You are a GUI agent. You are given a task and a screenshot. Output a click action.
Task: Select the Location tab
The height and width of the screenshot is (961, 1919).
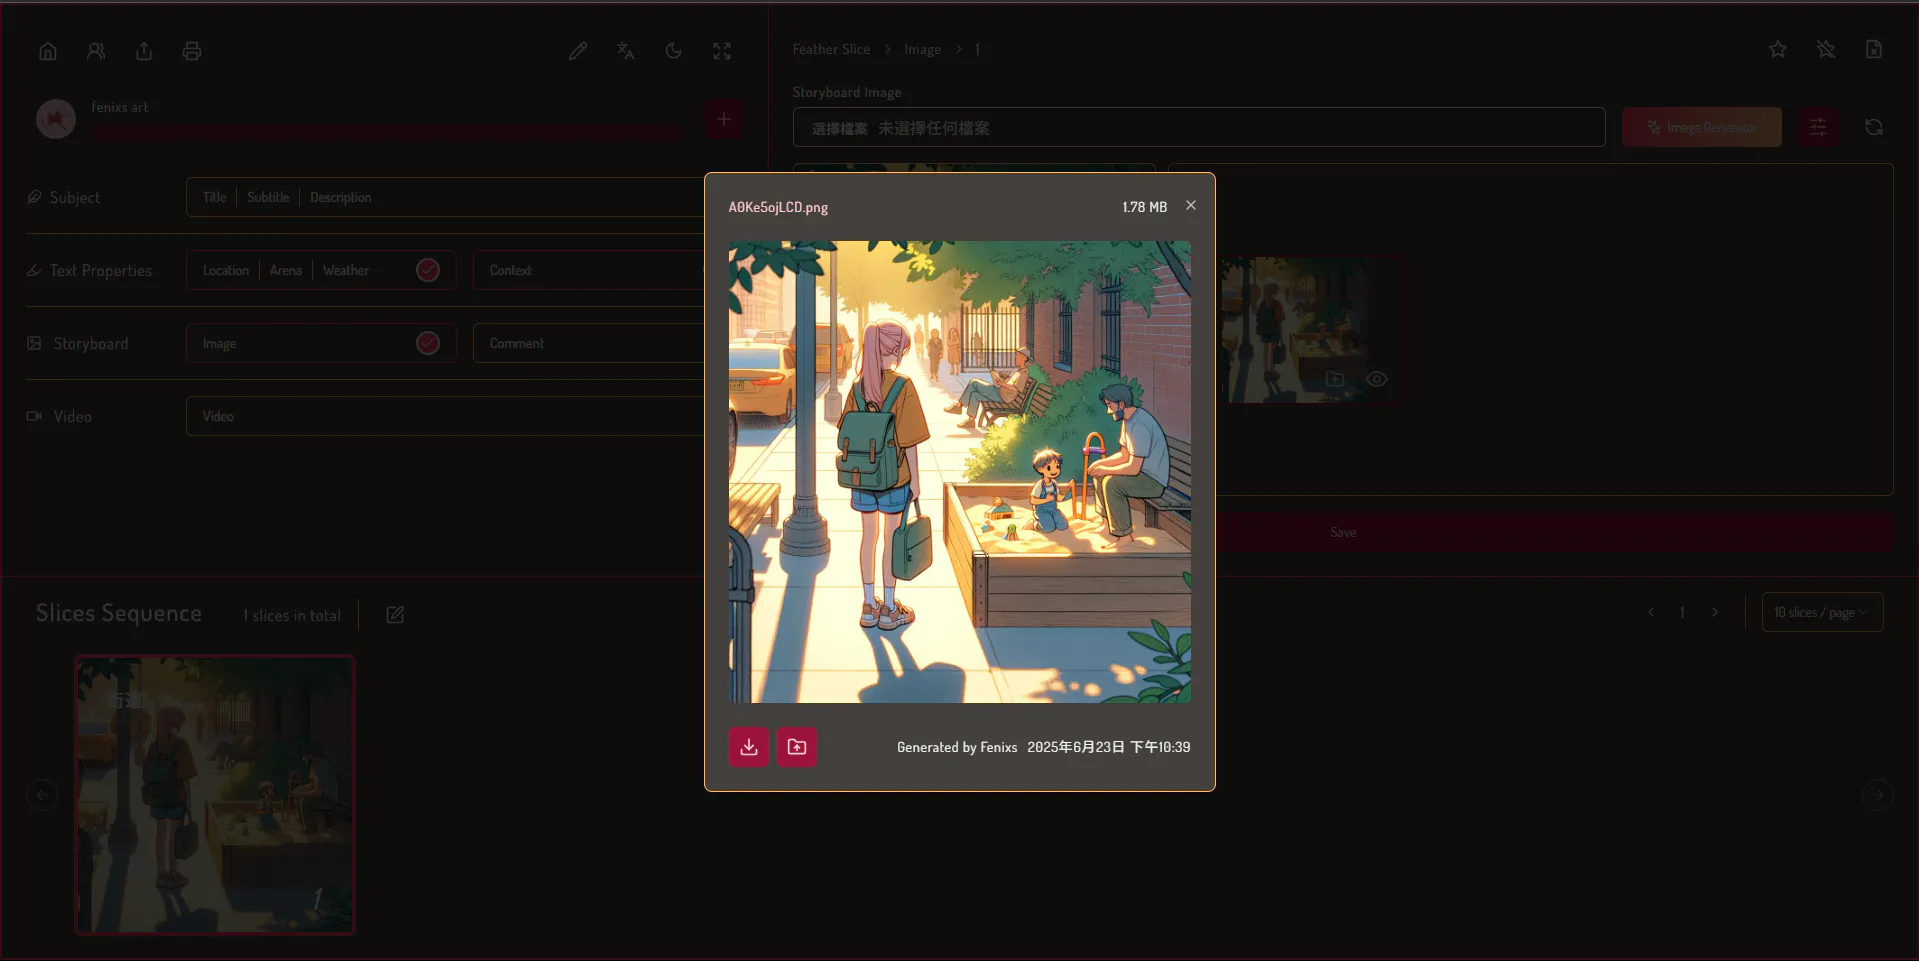226,270
